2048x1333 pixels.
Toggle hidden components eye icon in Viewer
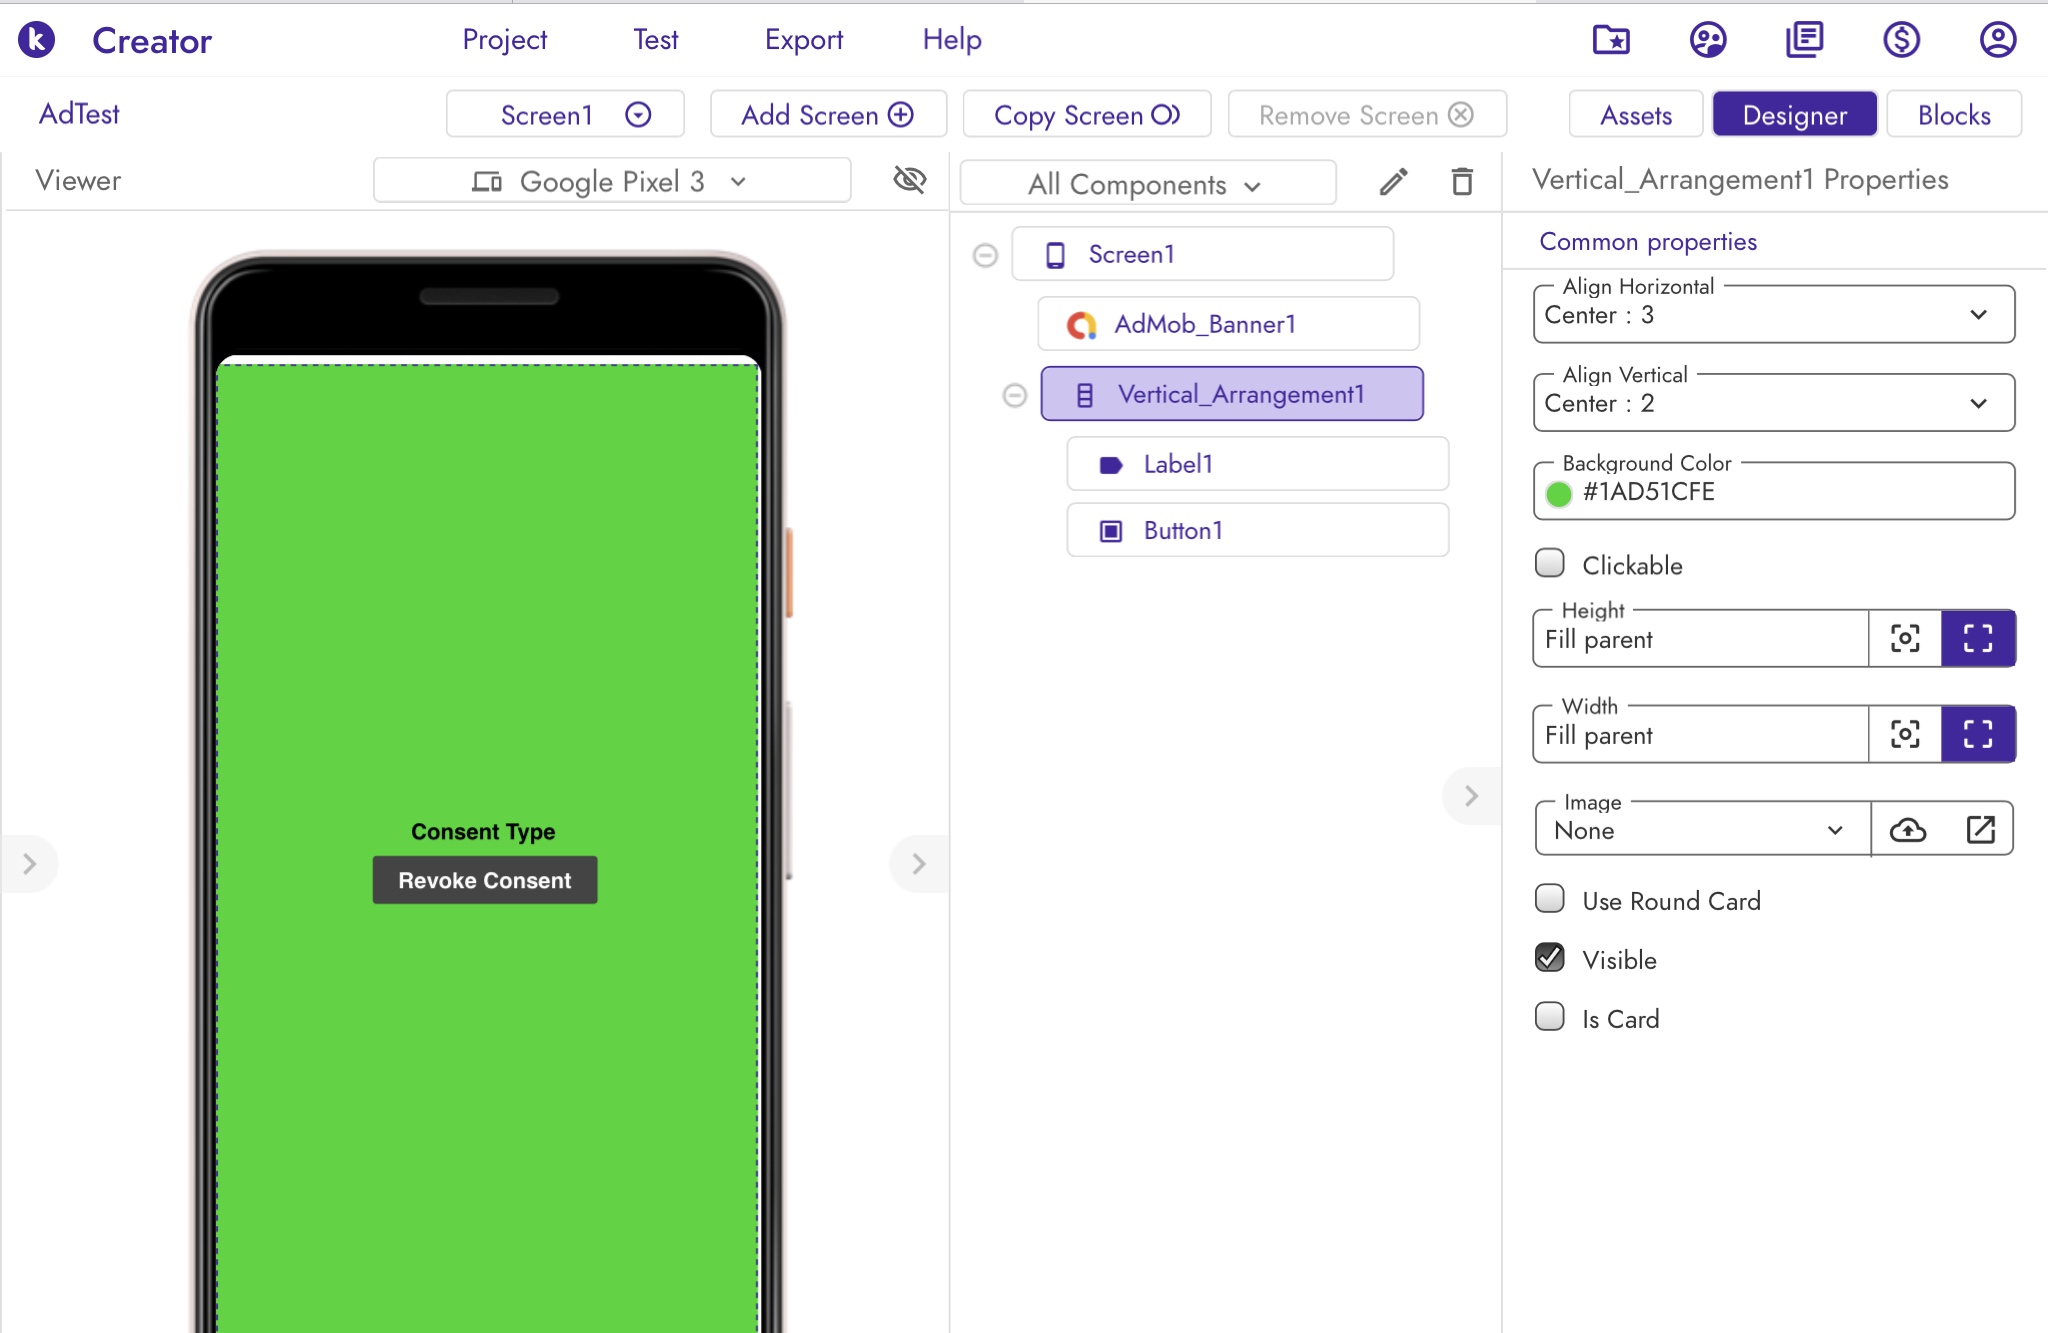909,180
